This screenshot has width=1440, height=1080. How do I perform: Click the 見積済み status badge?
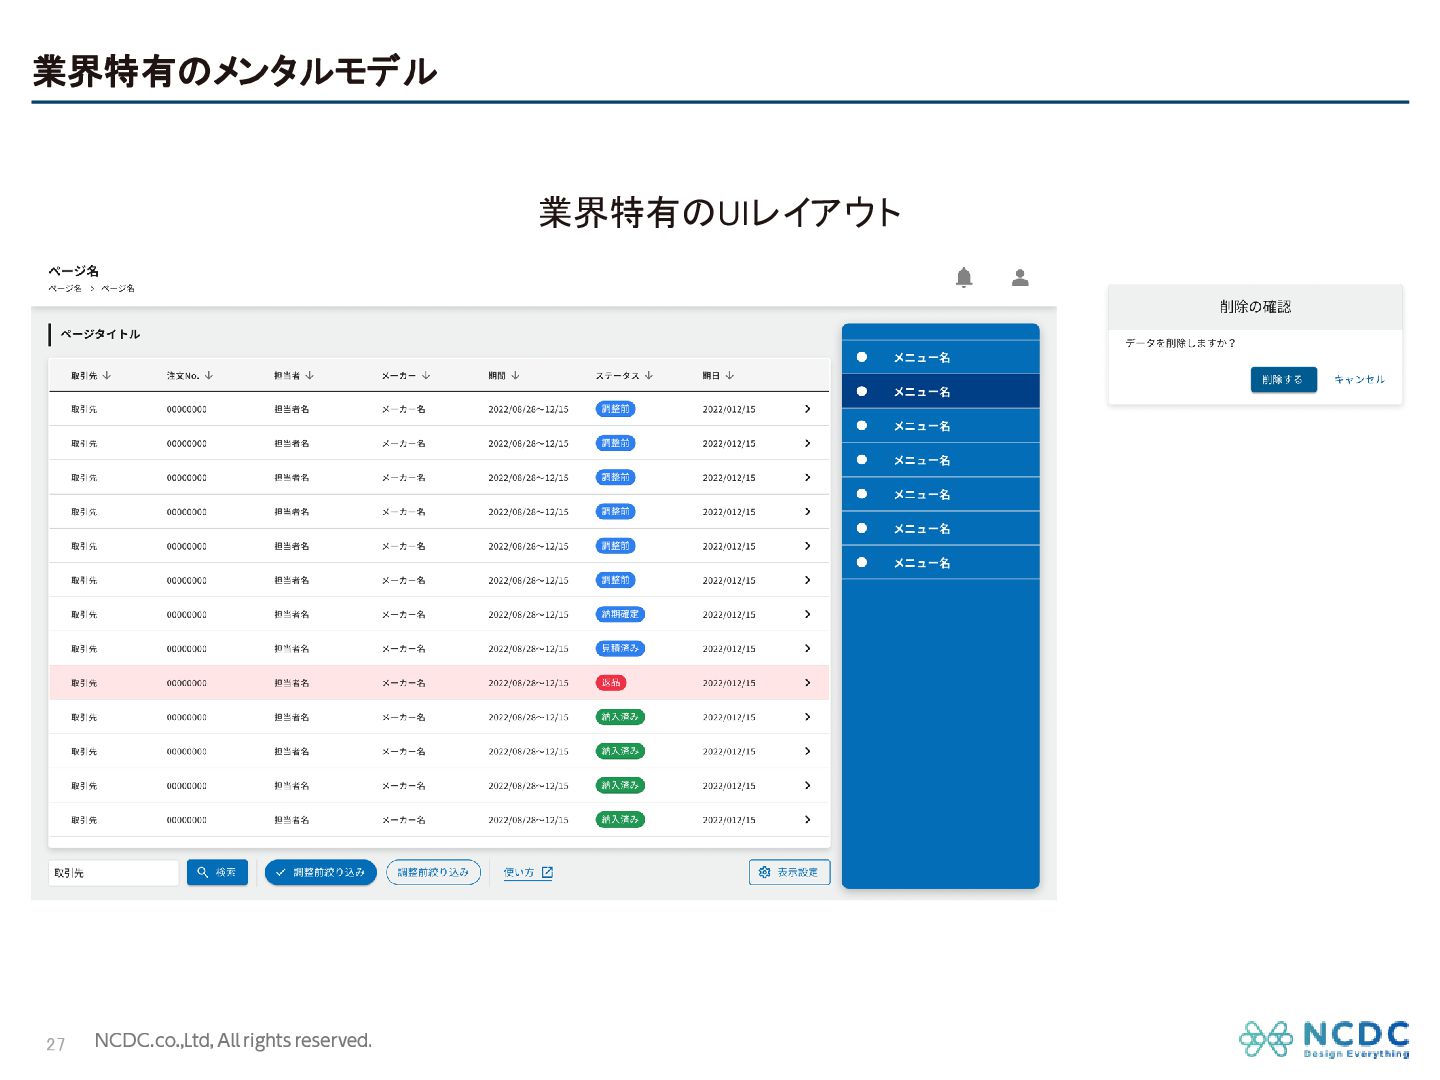620,648
